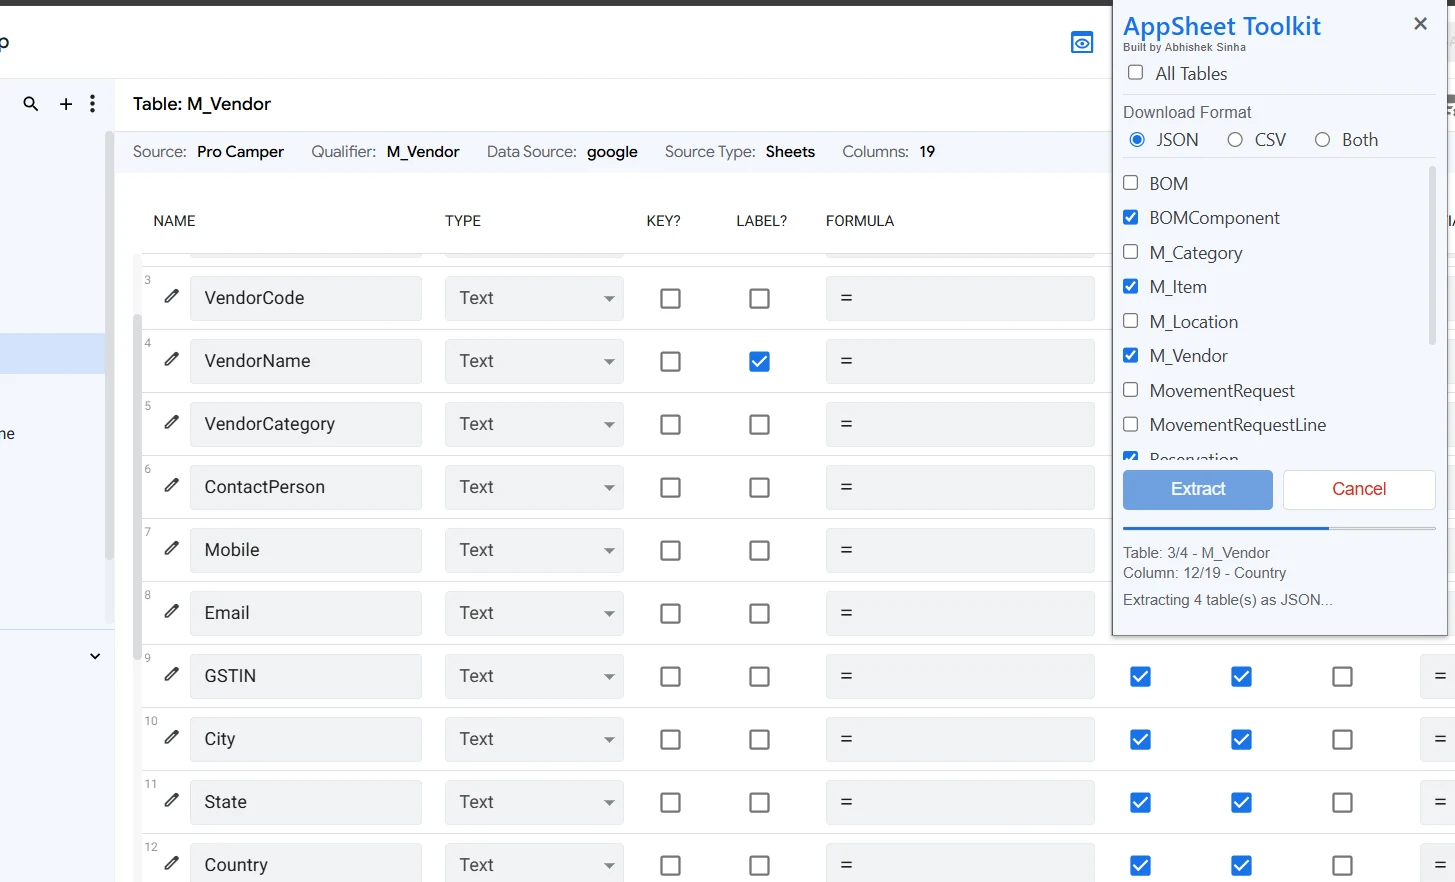Edit the VendorName column pencil icon
Image resolution: width=1455 pixels, height=882 pixels.
pos(172,359)
